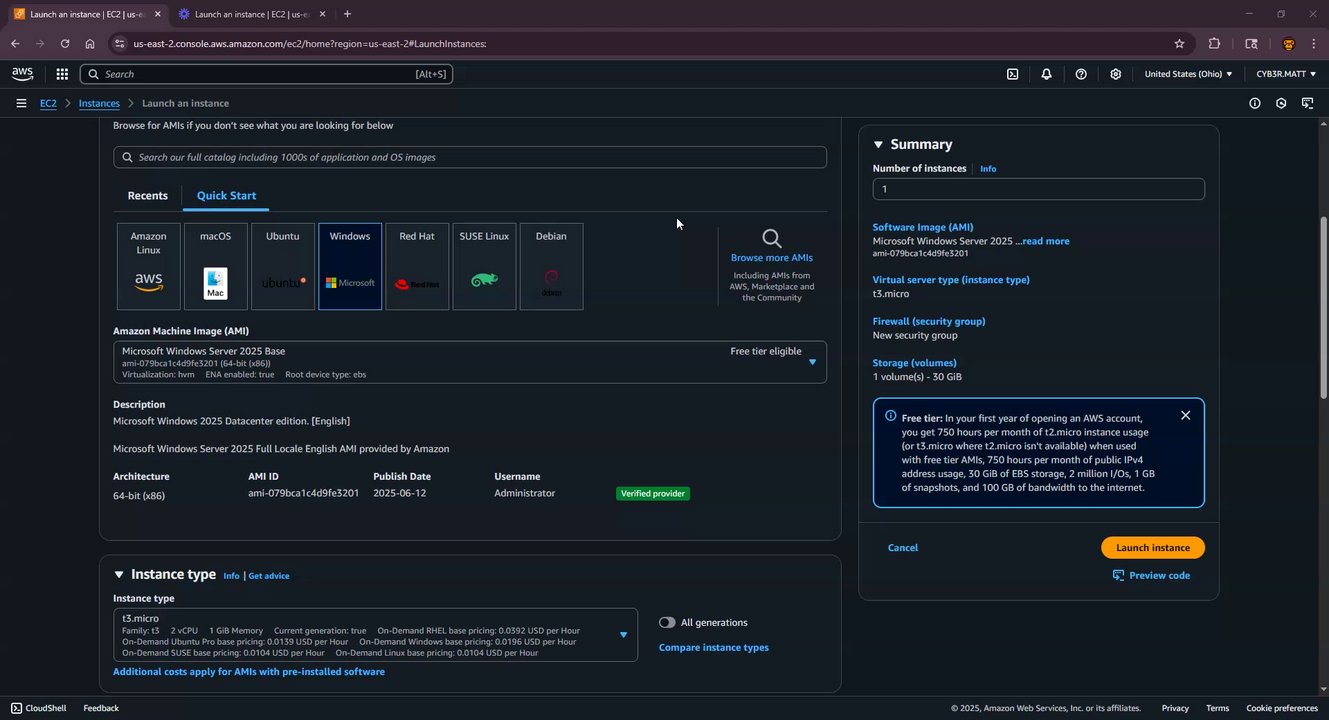Click Feedback in the footer
1329x720 pixels.
[x=101, y=708]
